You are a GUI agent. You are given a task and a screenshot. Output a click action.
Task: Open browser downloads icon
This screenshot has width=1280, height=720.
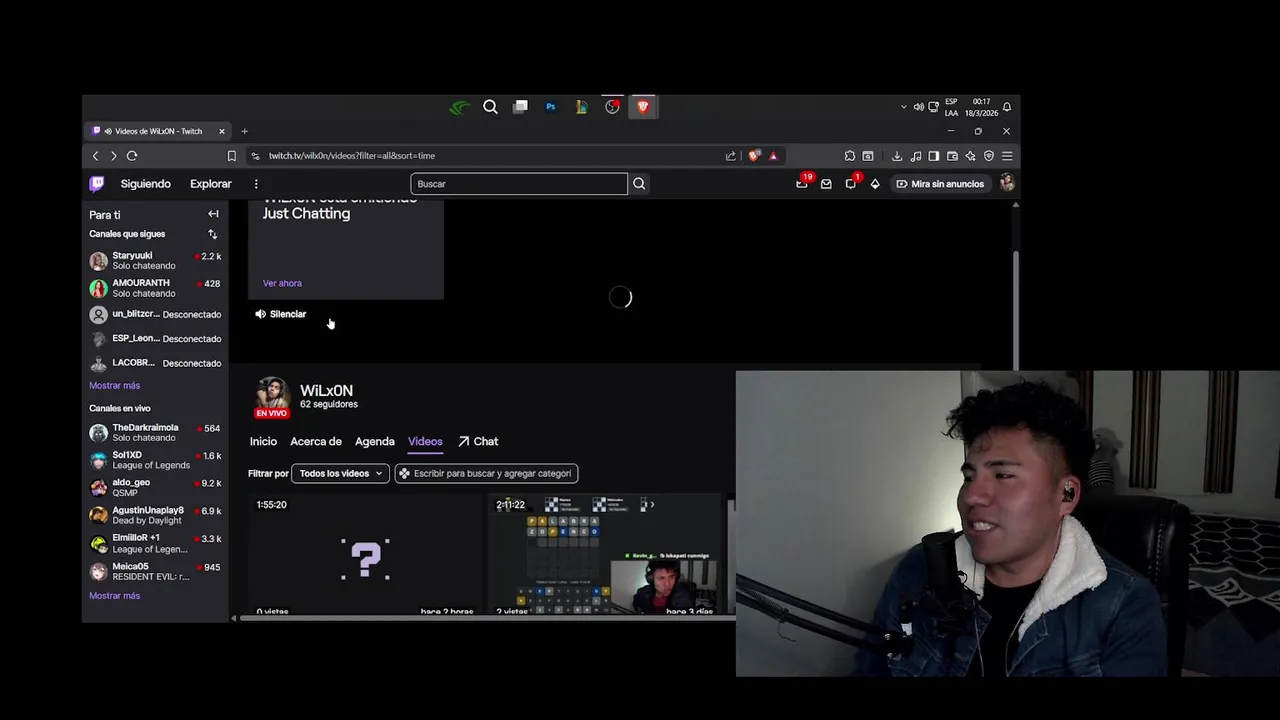point(897,156)
